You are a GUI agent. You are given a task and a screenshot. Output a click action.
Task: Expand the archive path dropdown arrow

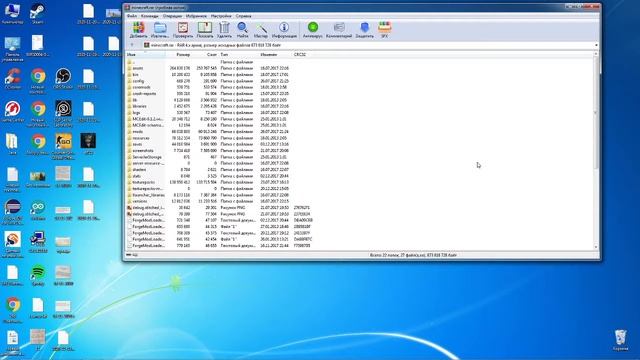596,45
